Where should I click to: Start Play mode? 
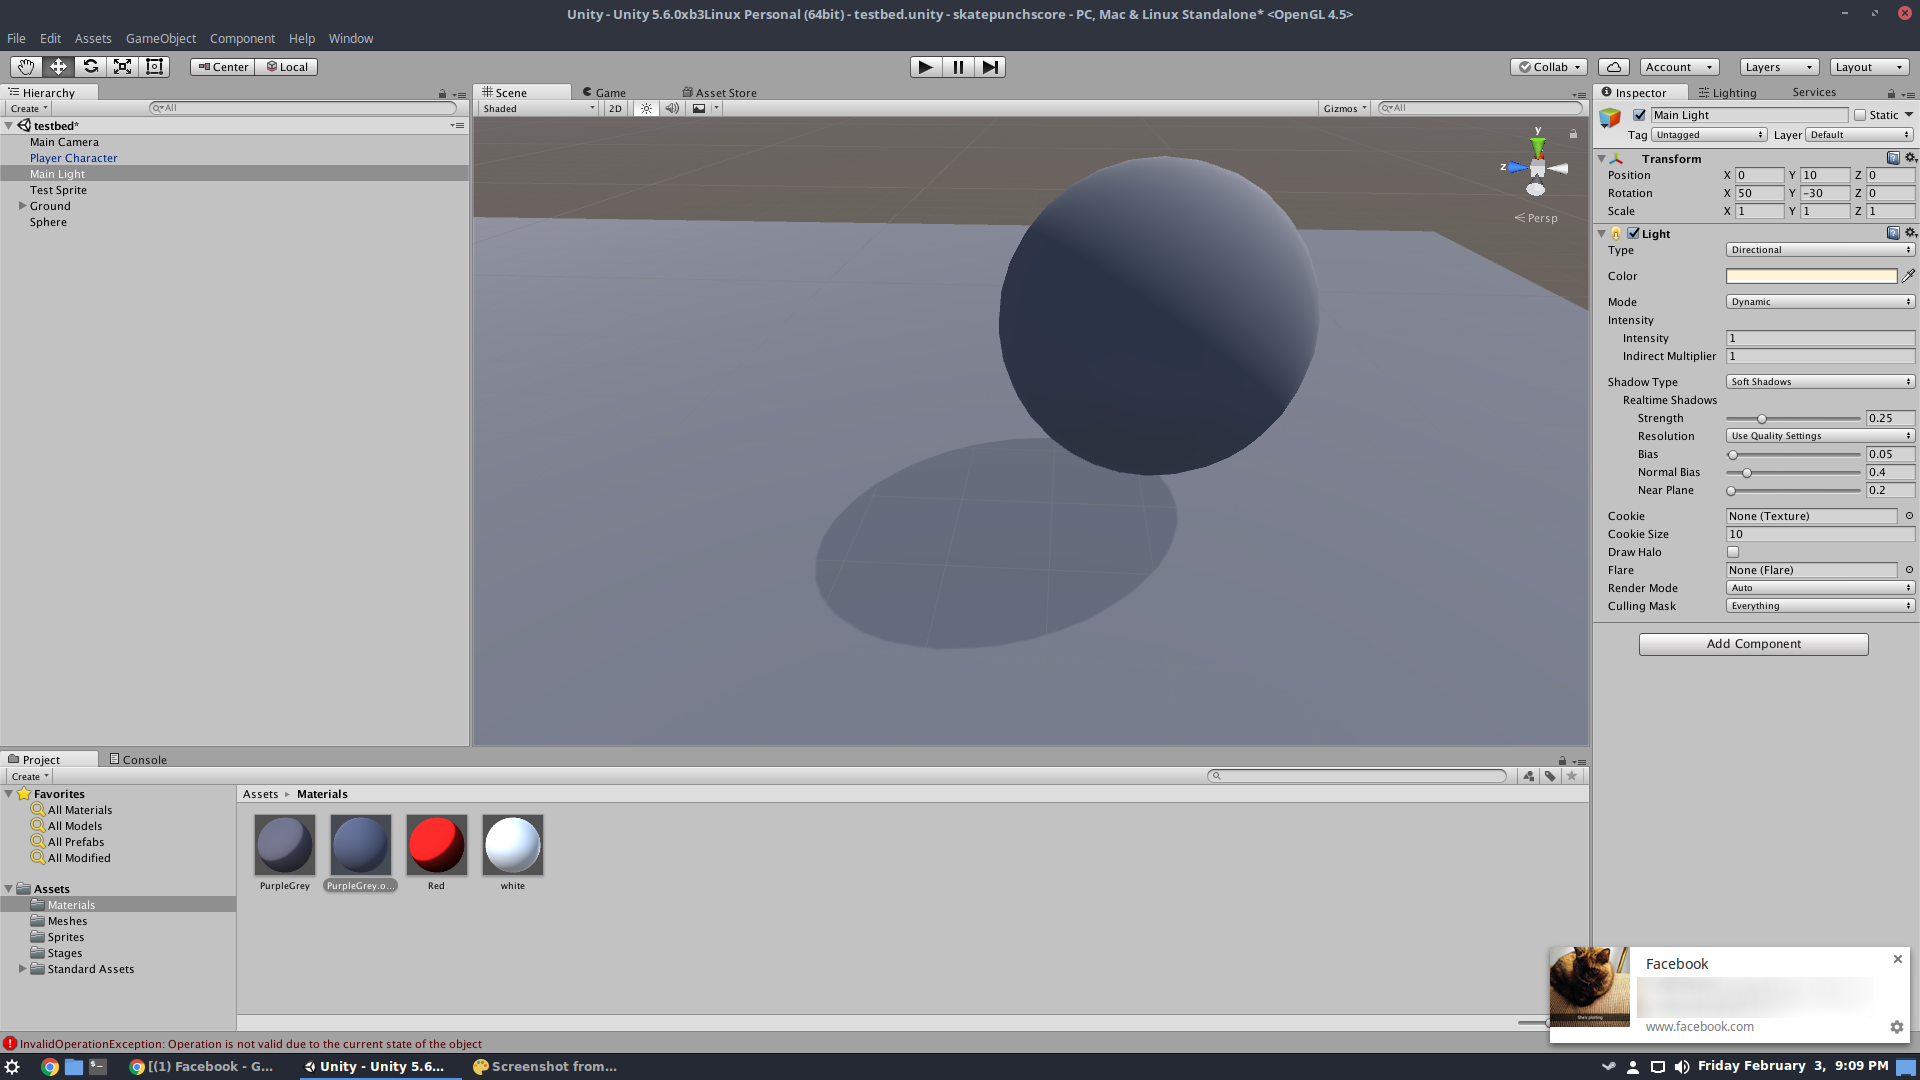(926, 67)
